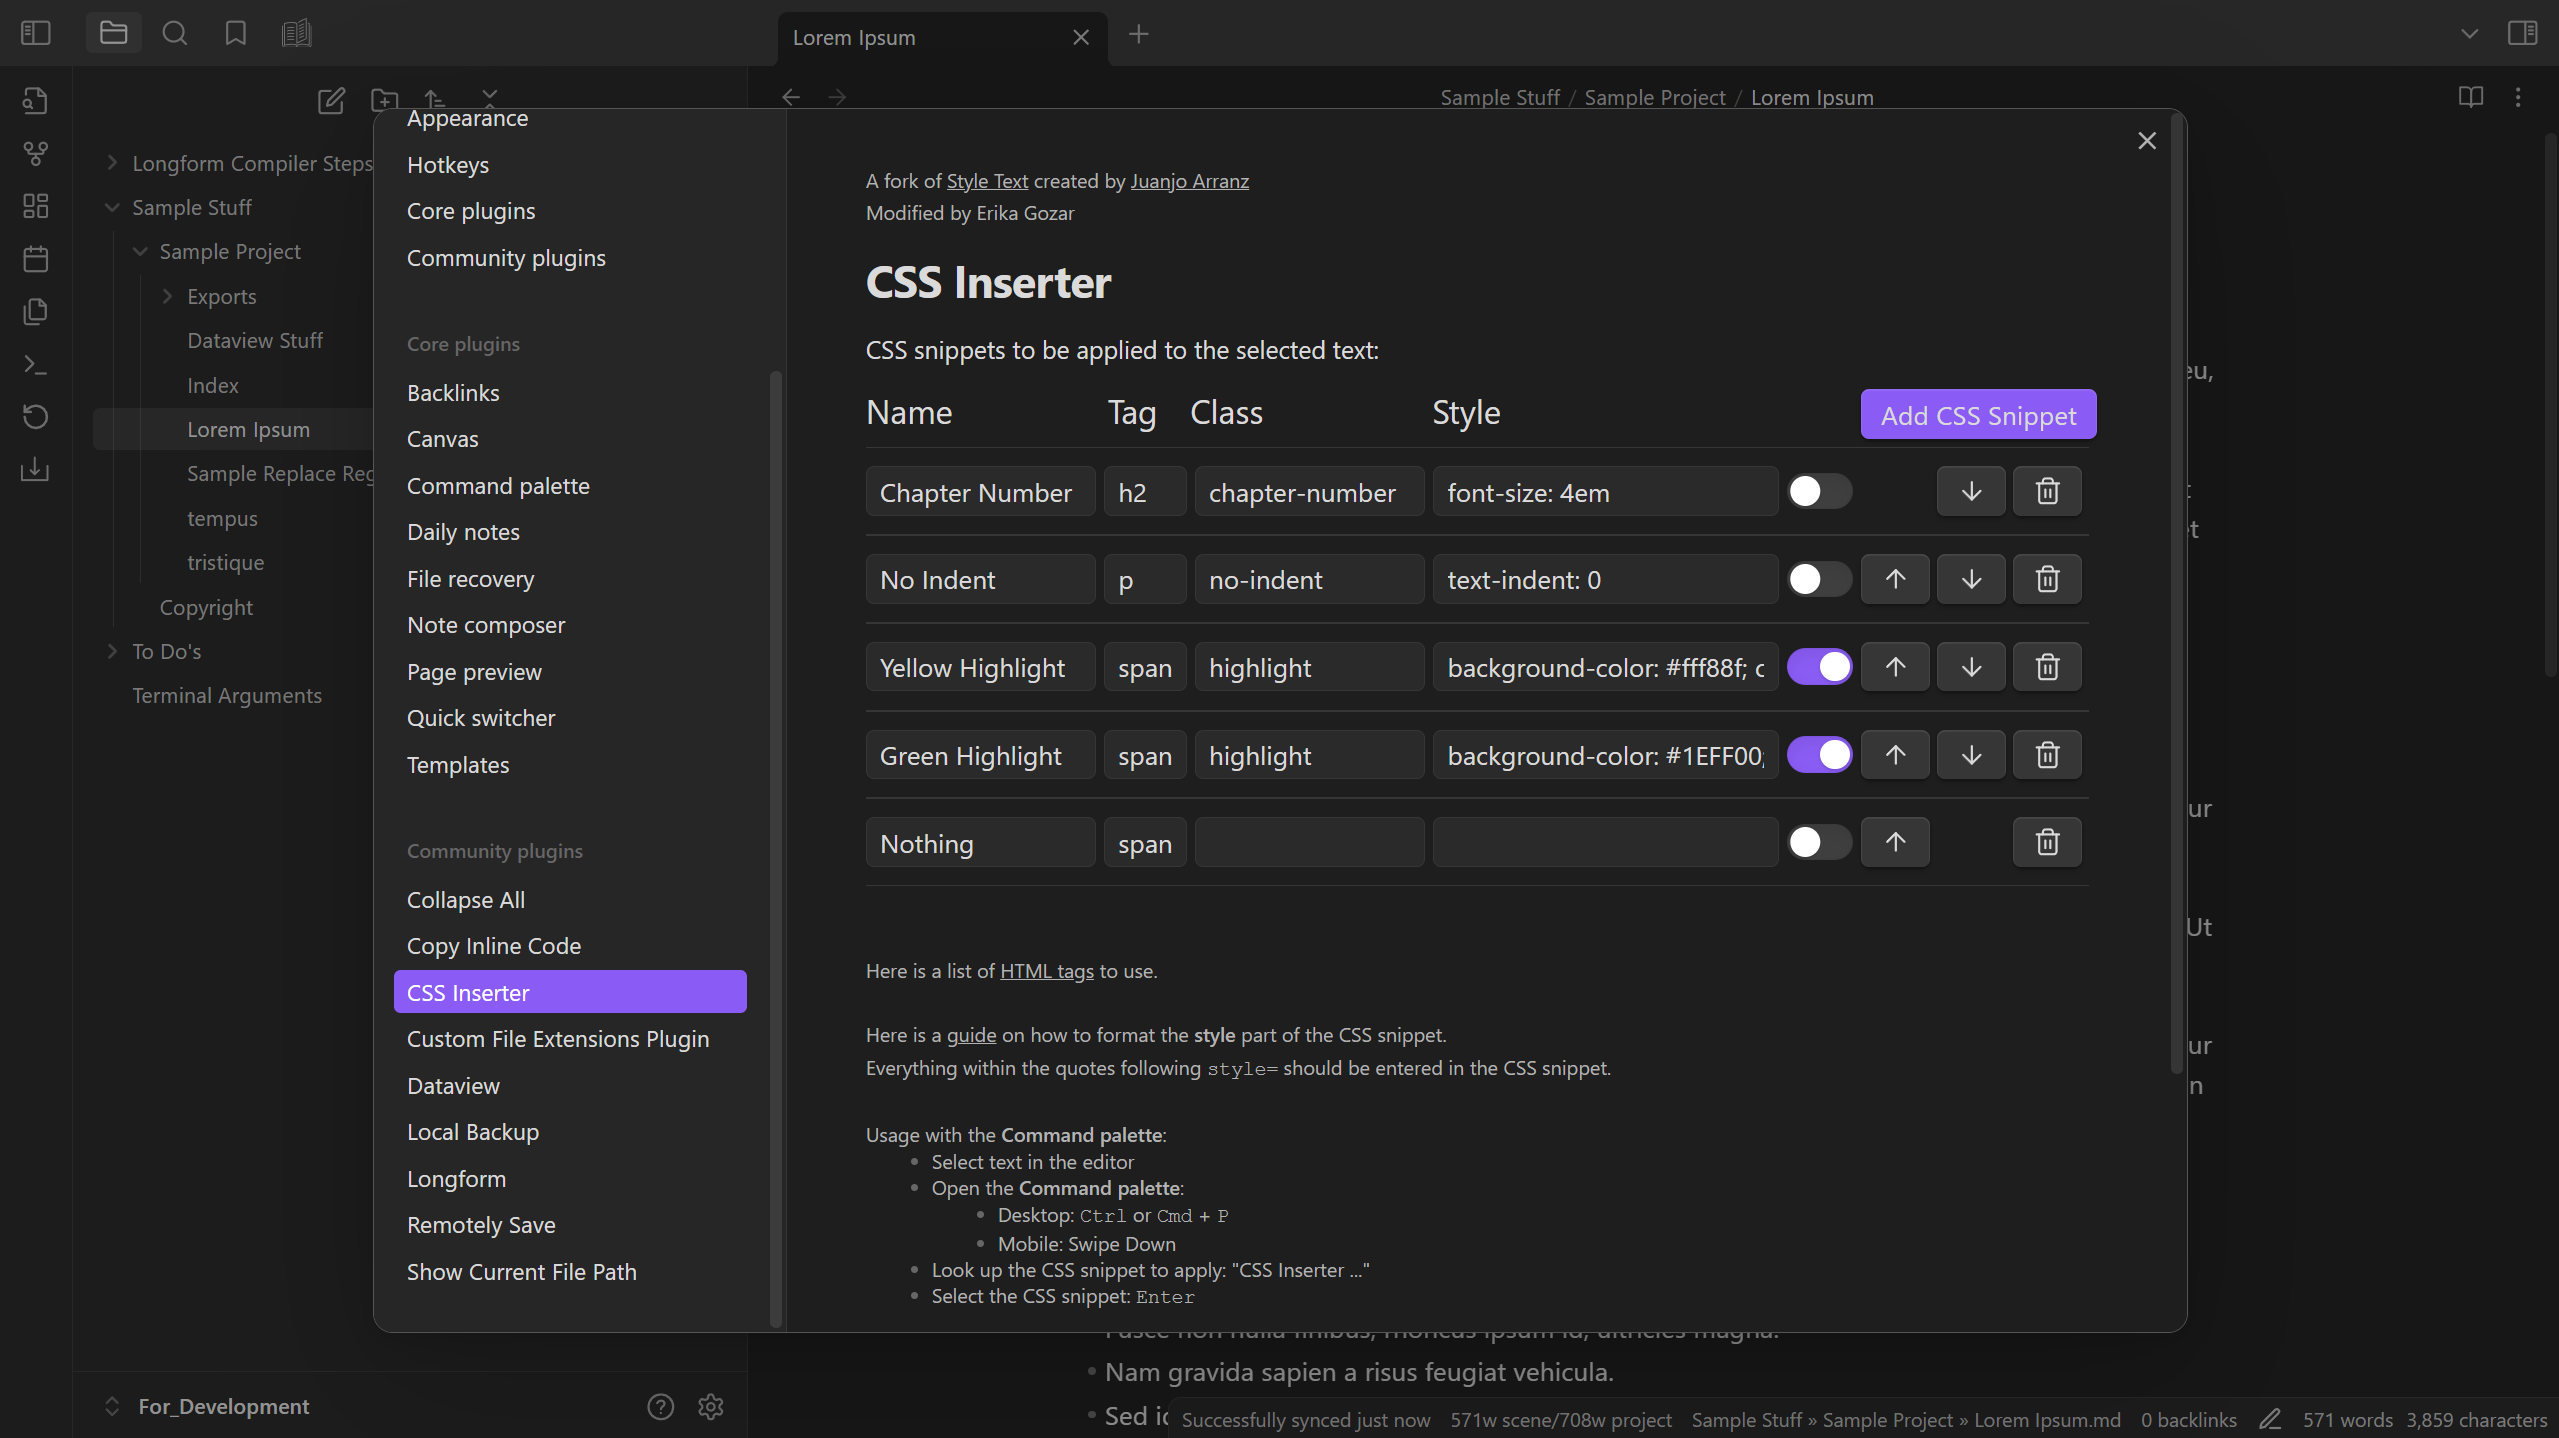Click the Nothing snippet's Style input field
2559x1438 pixels.
tap(1604, 843)
